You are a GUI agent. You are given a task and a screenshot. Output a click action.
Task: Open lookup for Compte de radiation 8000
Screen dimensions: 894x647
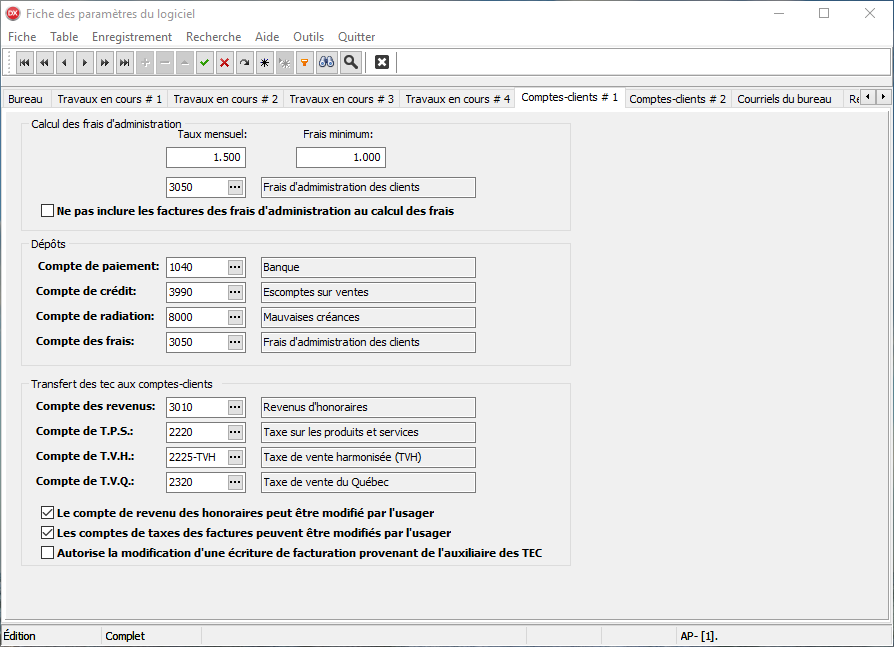(235, 317)
